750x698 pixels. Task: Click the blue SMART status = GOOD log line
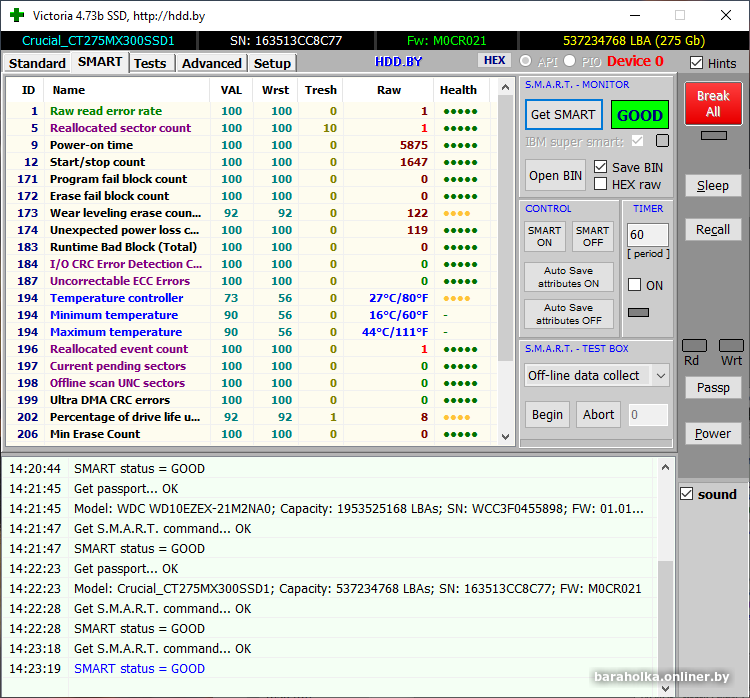[330, 668]
